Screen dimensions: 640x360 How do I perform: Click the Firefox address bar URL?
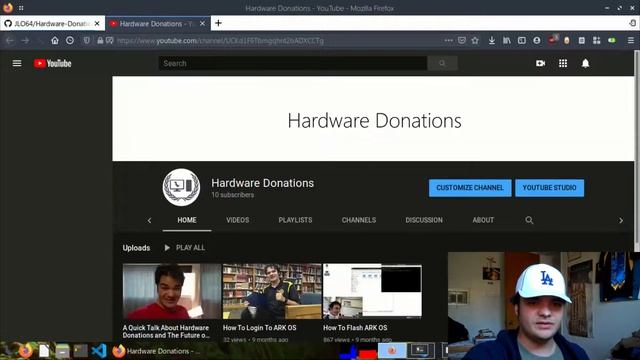click(x=220, y=40)
